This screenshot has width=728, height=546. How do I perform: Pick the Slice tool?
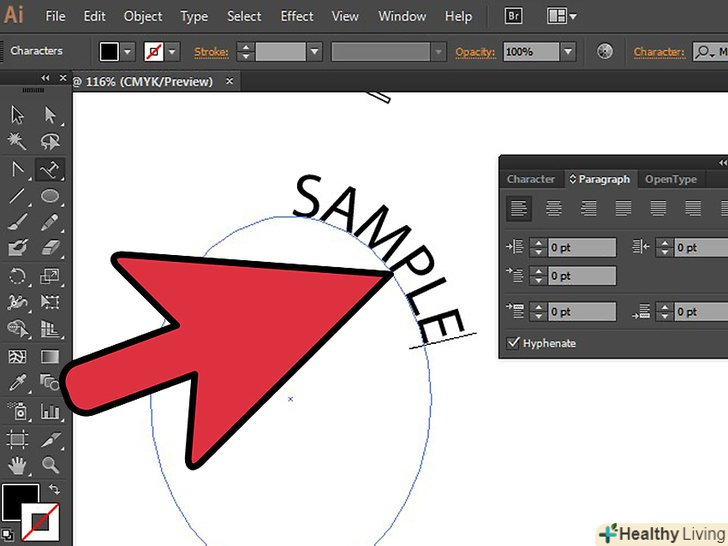(x=50, y=439)
